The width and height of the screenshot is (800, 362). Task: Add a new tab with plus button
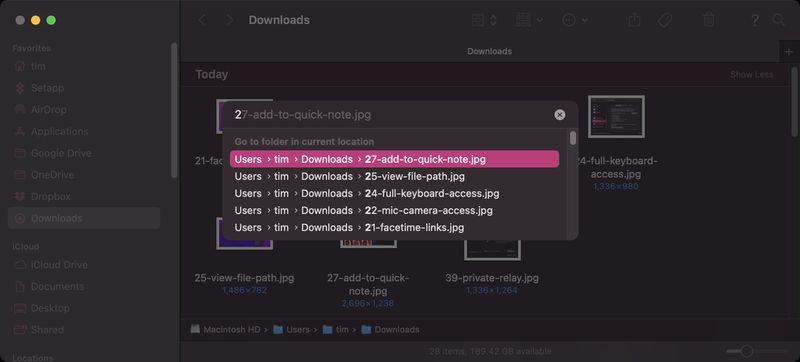(790, 51)
